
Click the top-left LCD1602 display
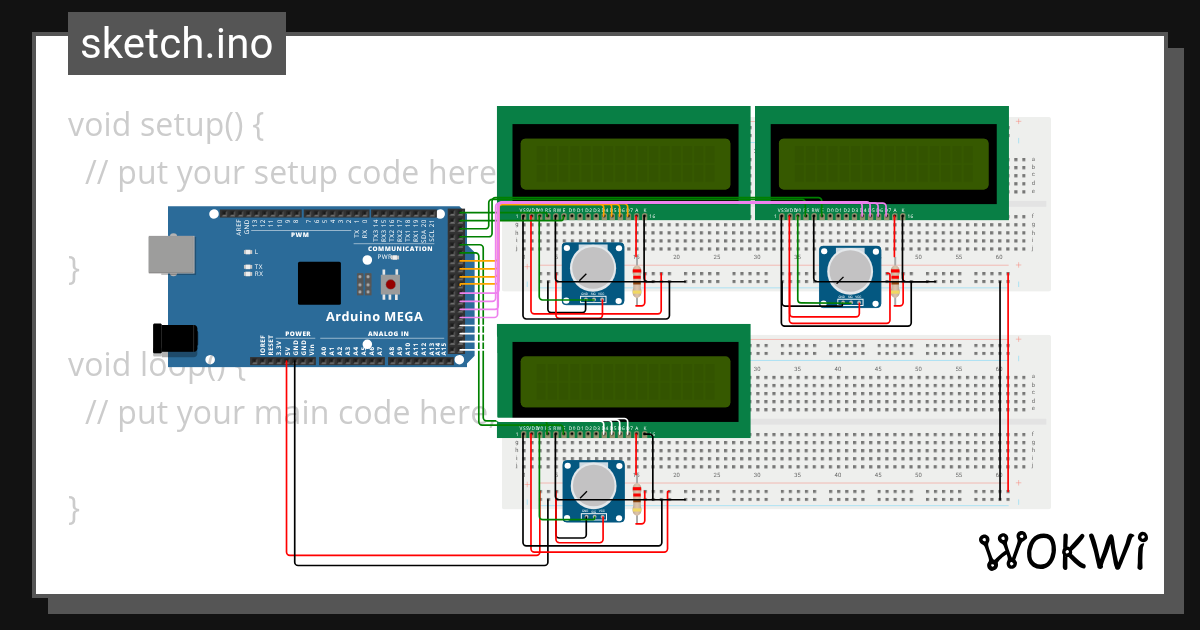click(625, 160)
